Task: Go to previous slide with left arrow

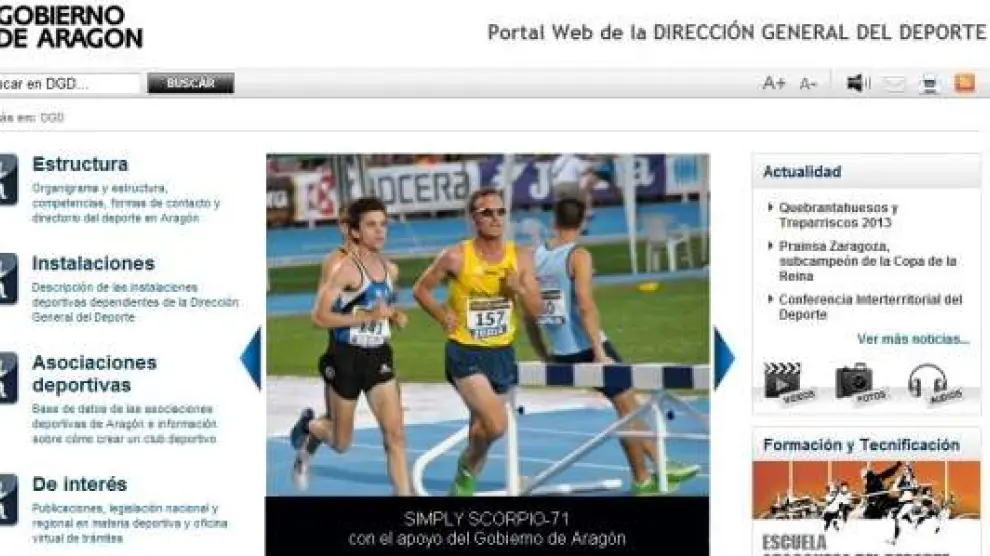Action: [251, 357]
